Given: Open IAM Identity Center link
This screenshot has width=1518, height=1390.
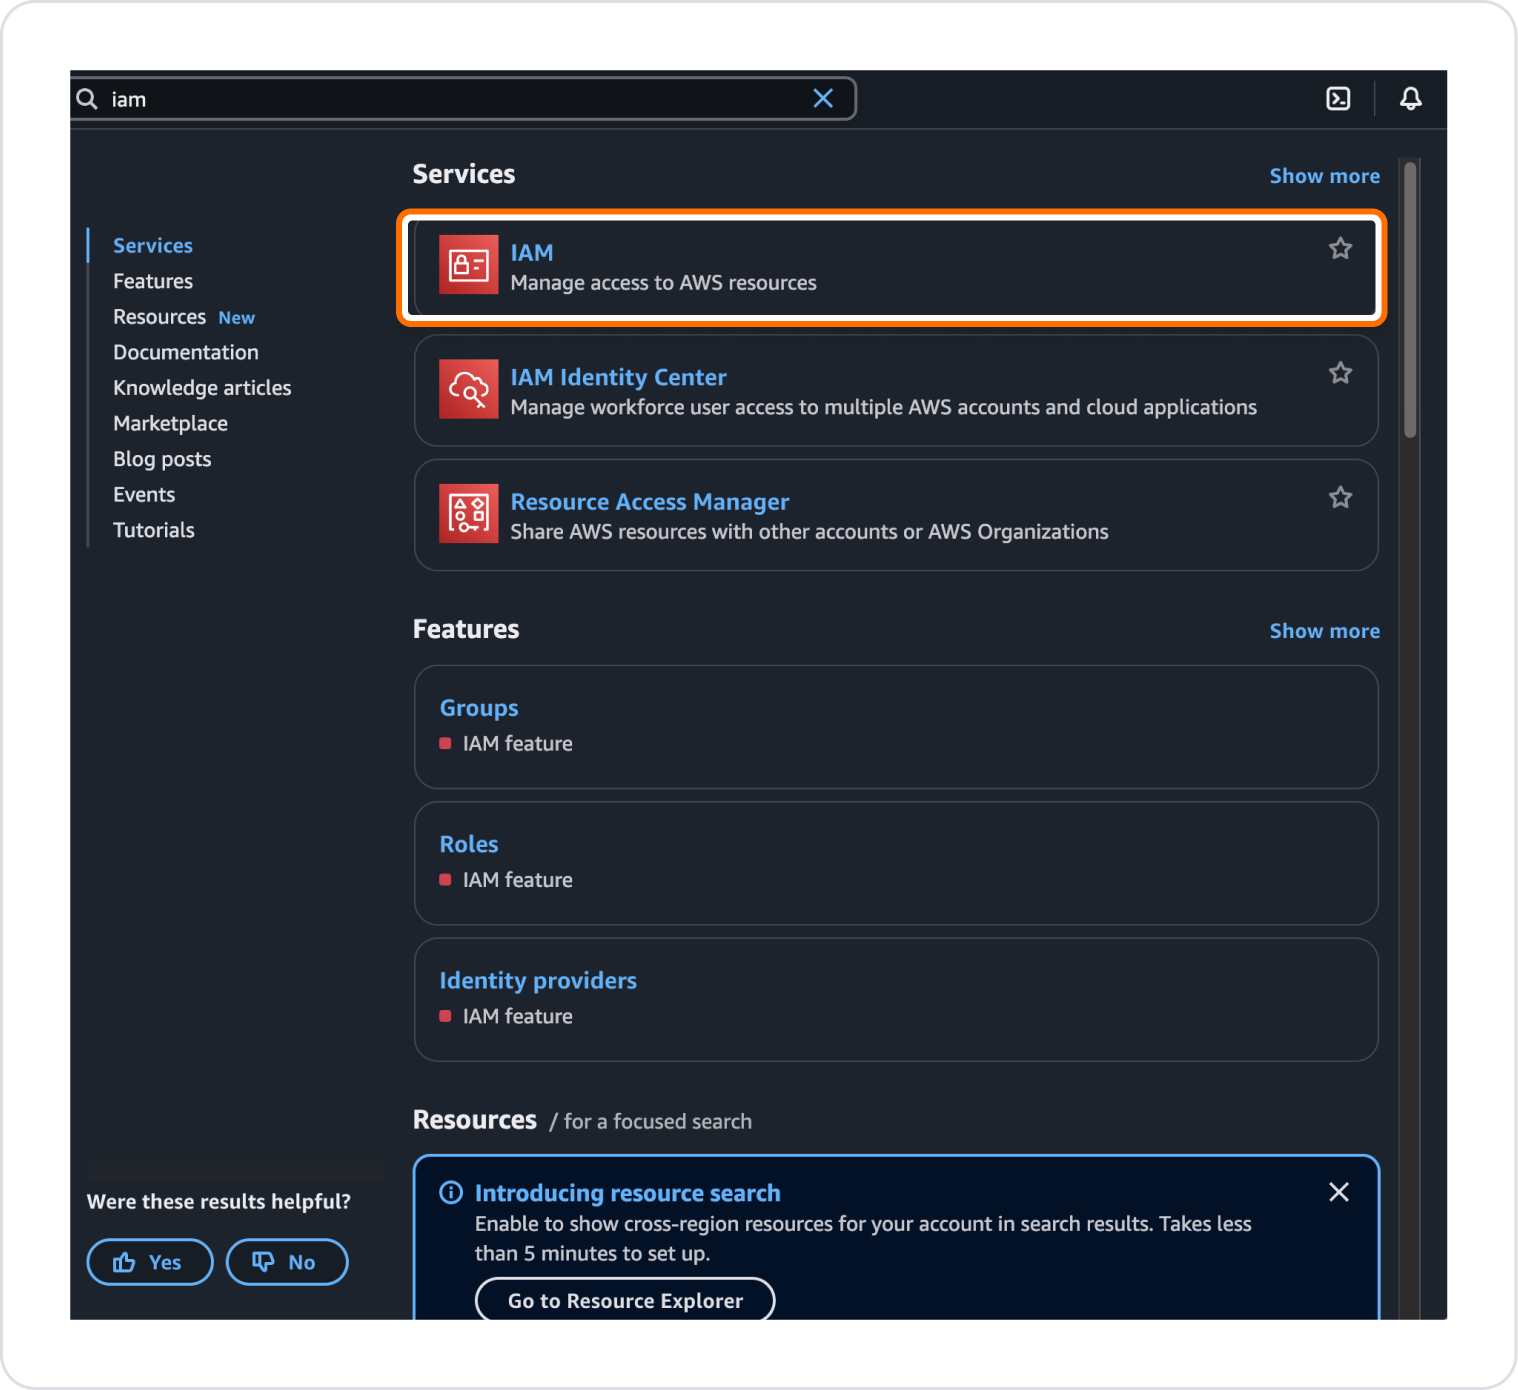Looking at the screenshot, I should click(618, 377).
